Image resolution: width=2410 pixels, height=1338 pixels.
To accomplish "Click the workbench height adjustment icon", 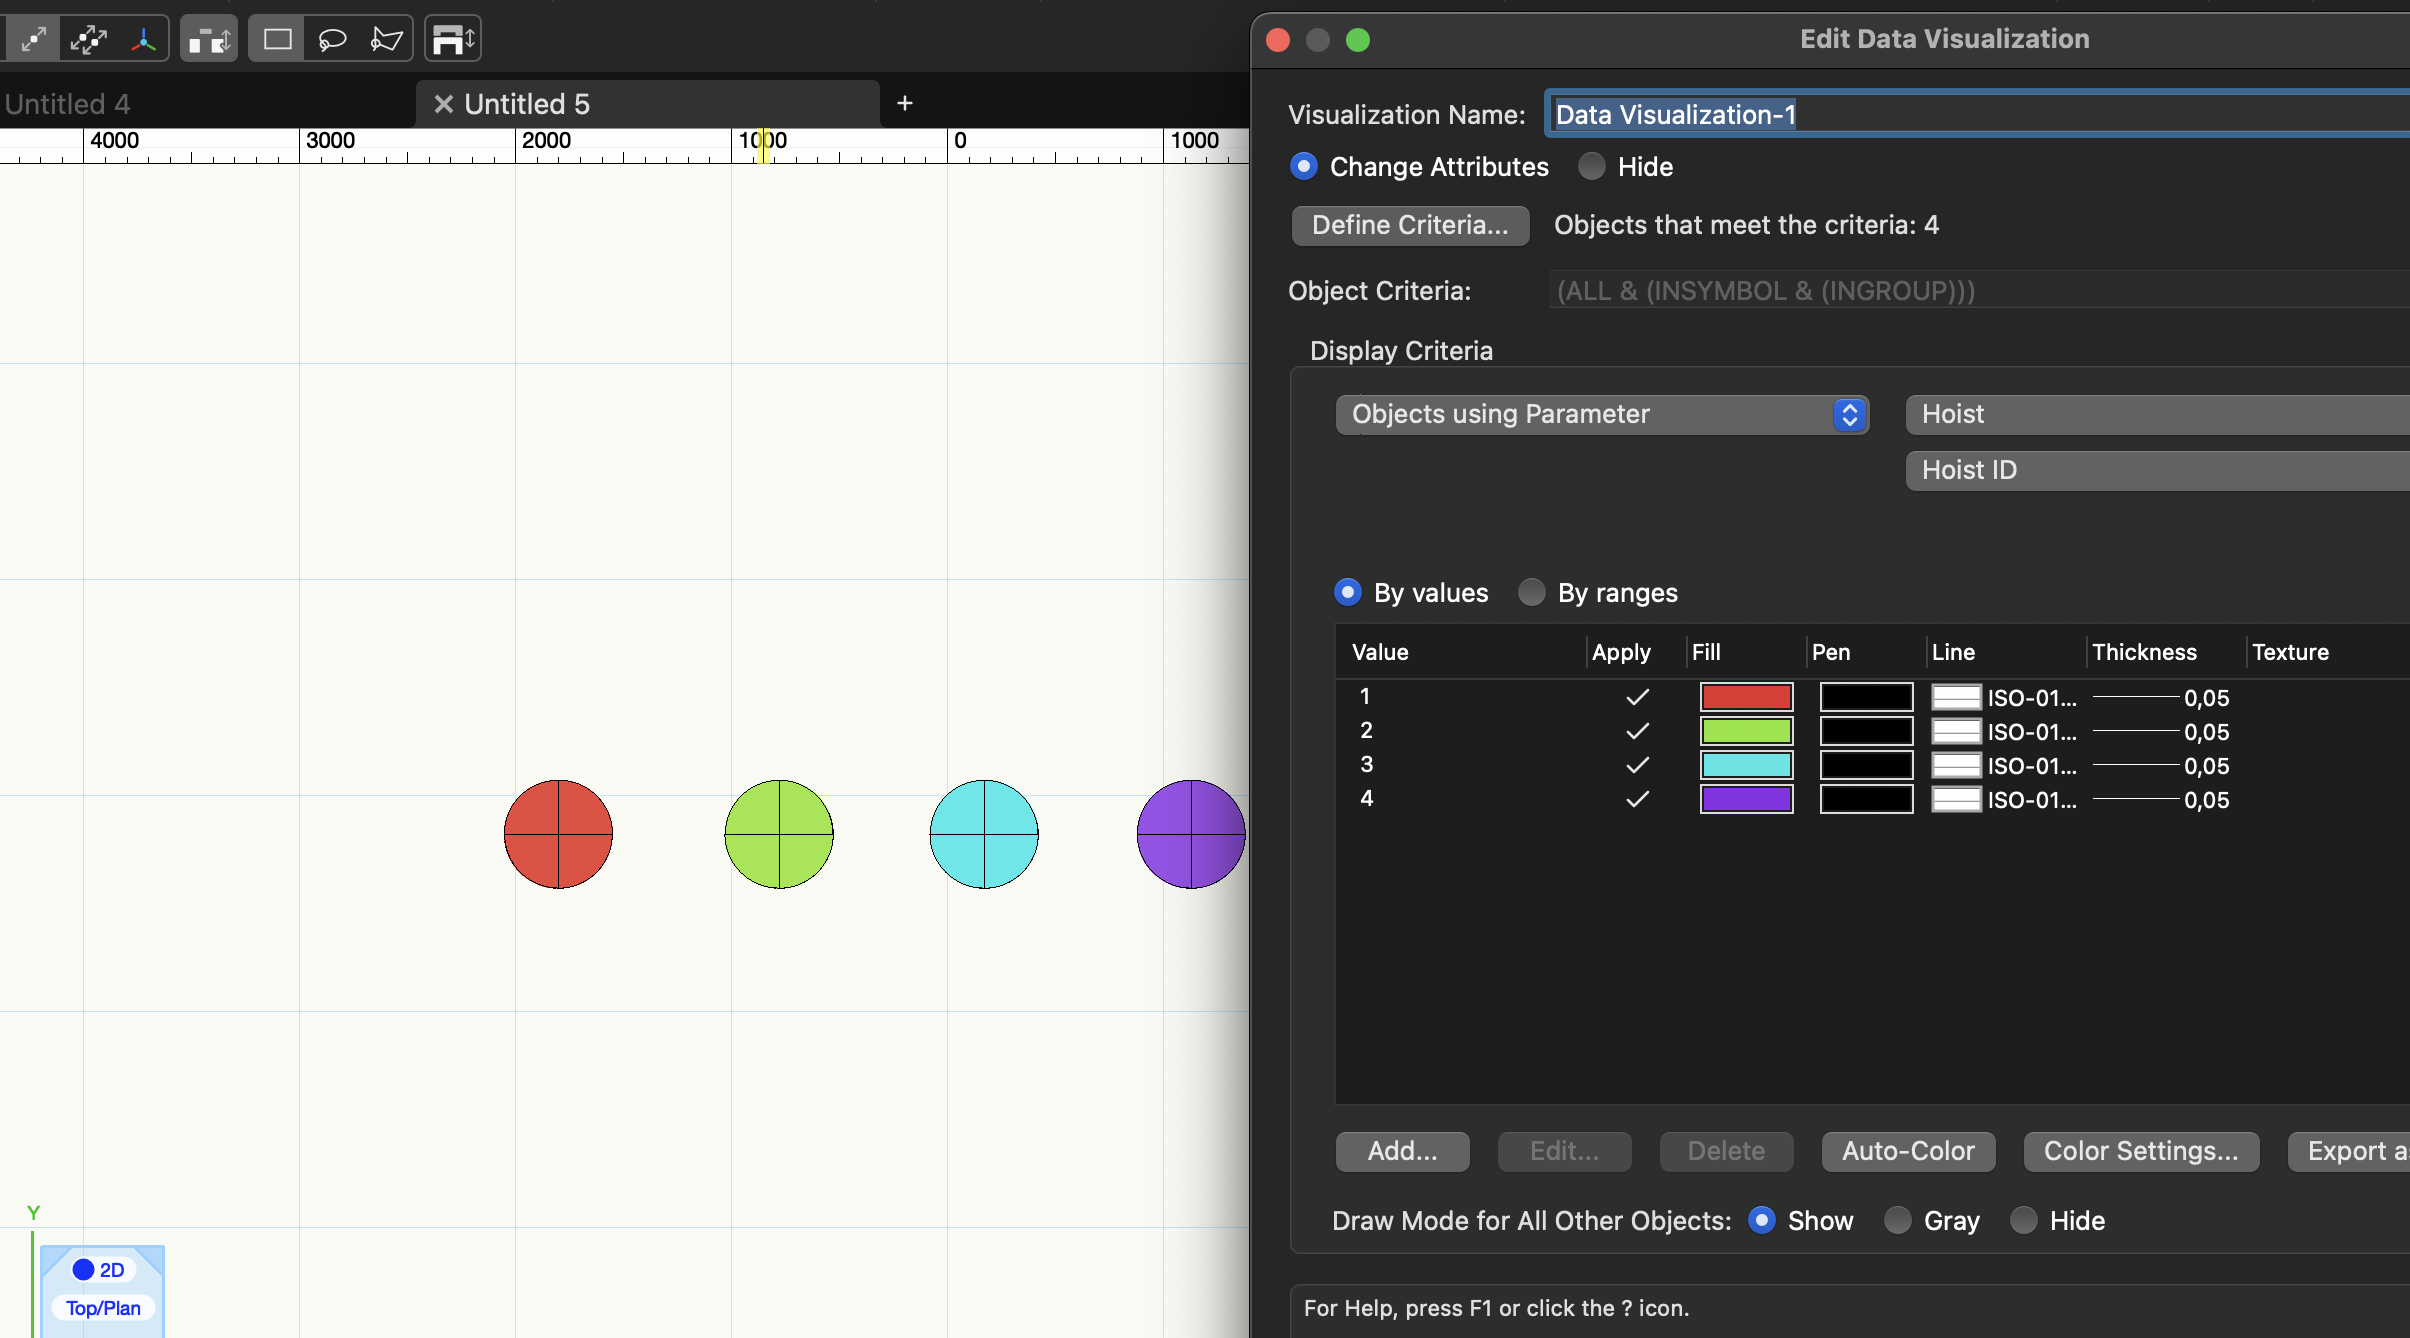I will [452, 38].
